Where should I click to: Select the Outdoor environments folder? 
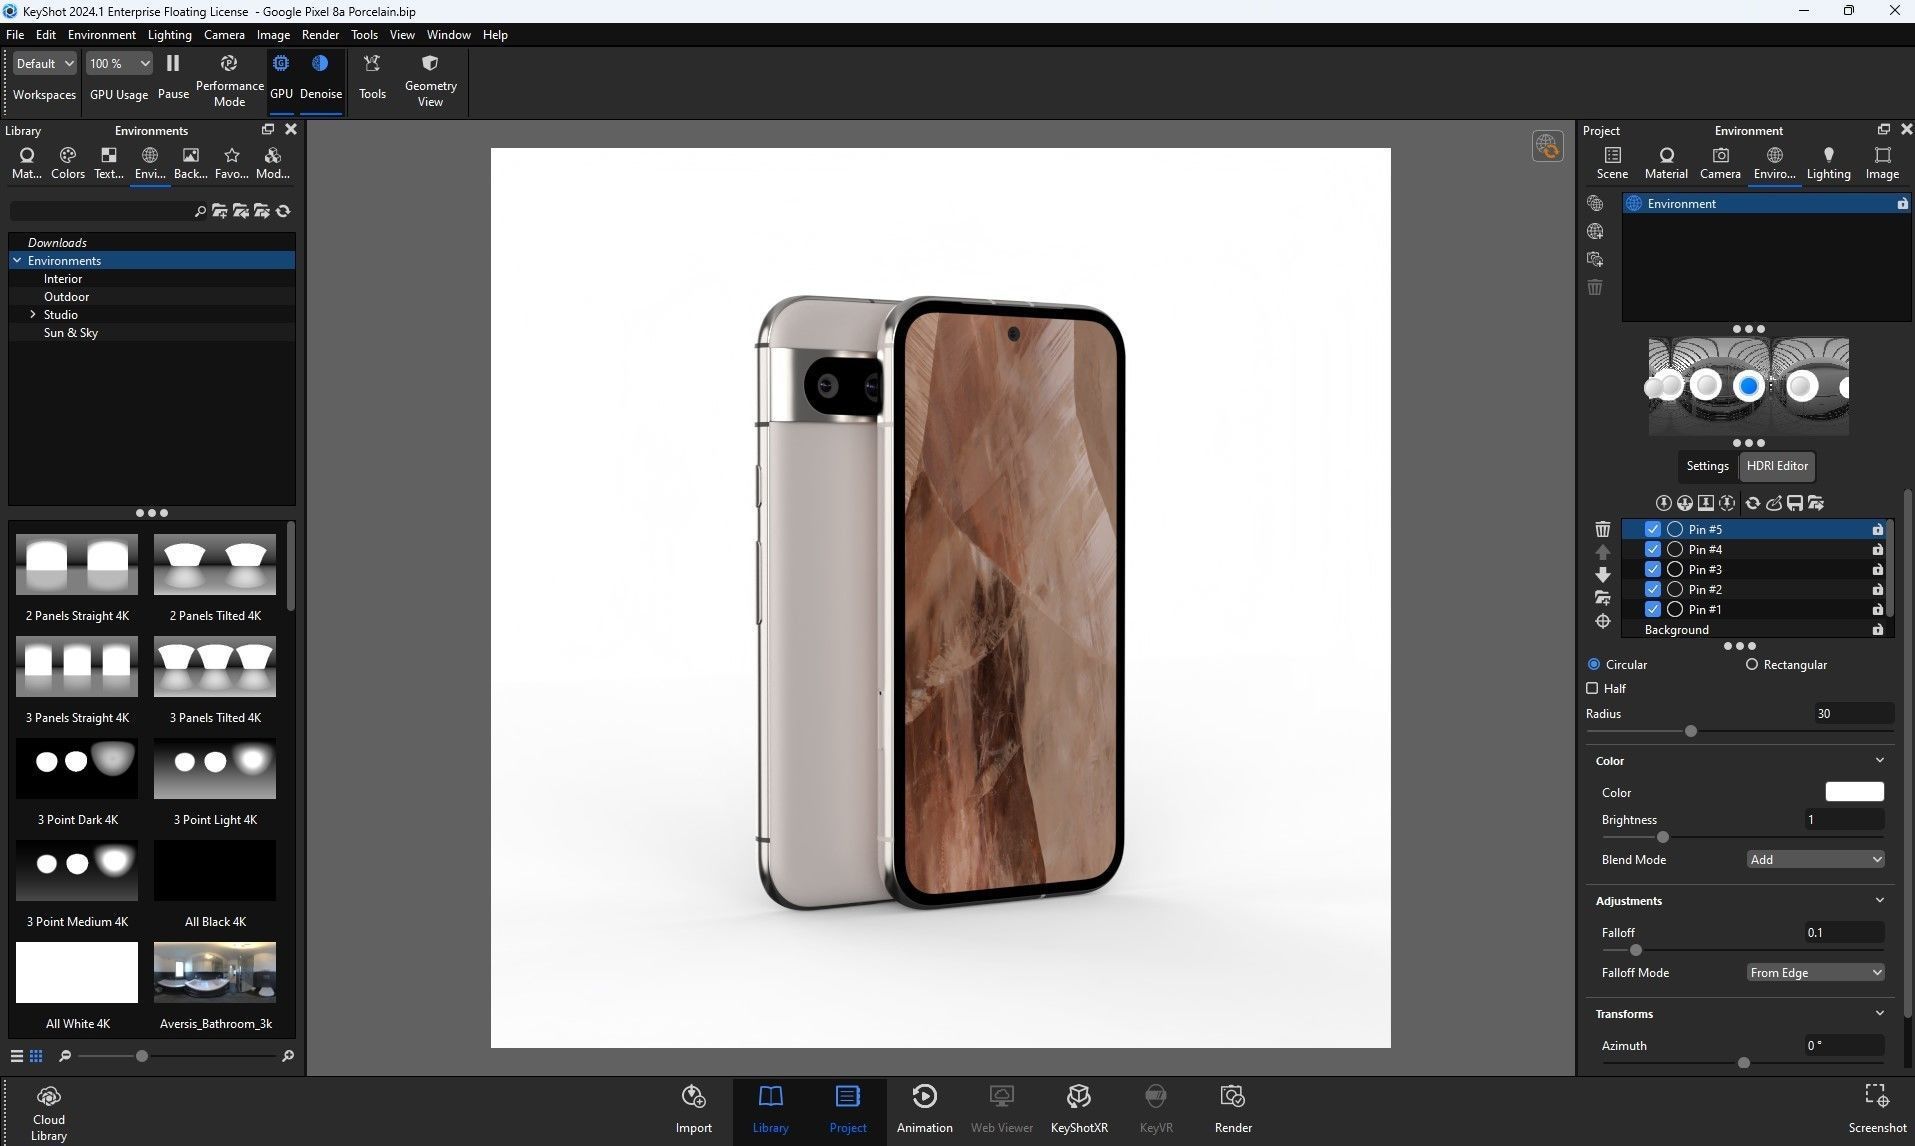click(x=66, y=296)
